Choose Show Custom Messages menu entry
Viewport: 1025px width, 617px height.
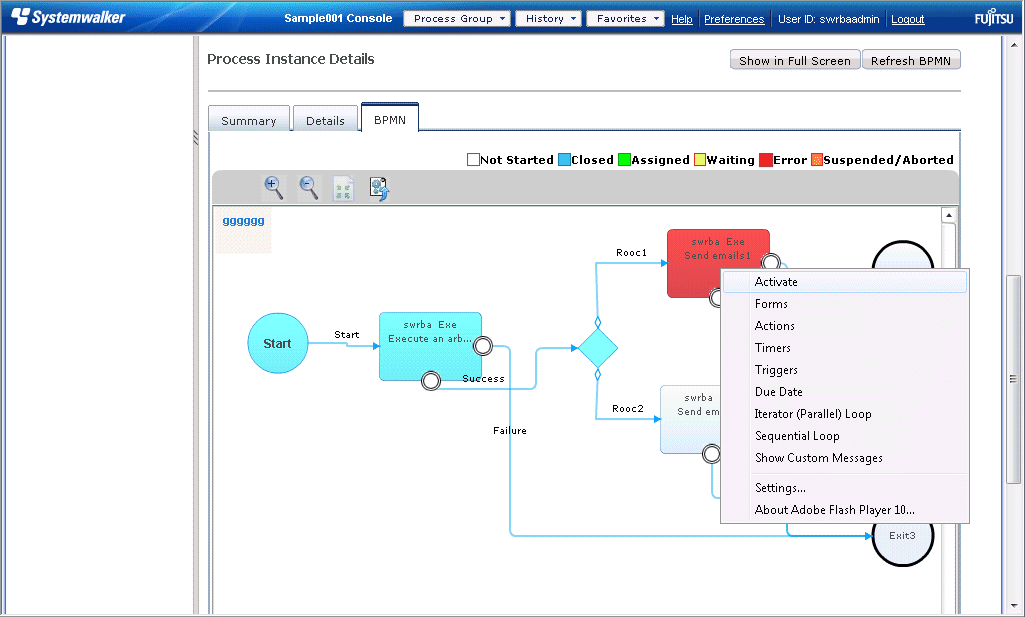[845, 458]
